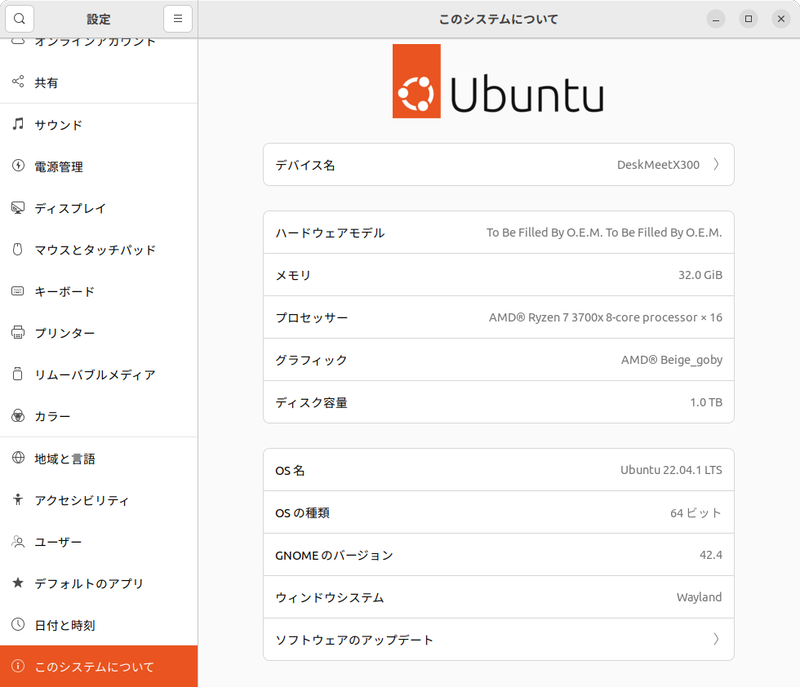Open ソフトウェアのアップデート via its chevron
This screenshot has height=687, width=800.
(x=716, y=639)
